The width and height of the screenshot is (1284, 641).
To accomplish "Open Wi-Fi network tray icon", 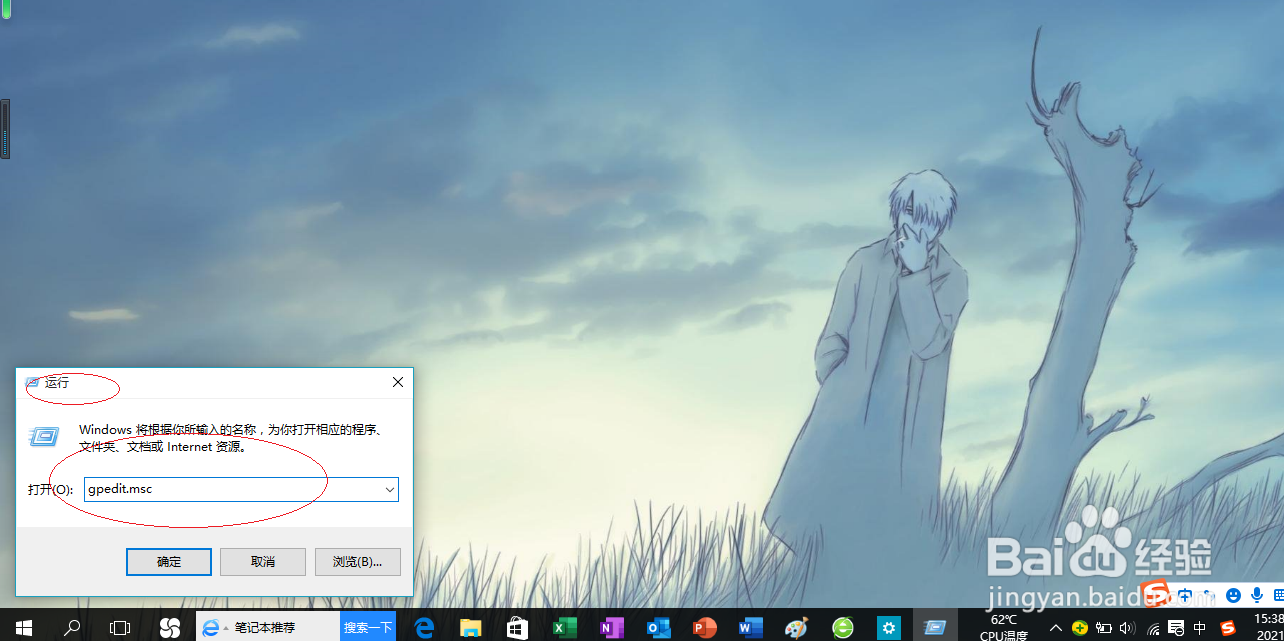I will [1153, 629].
